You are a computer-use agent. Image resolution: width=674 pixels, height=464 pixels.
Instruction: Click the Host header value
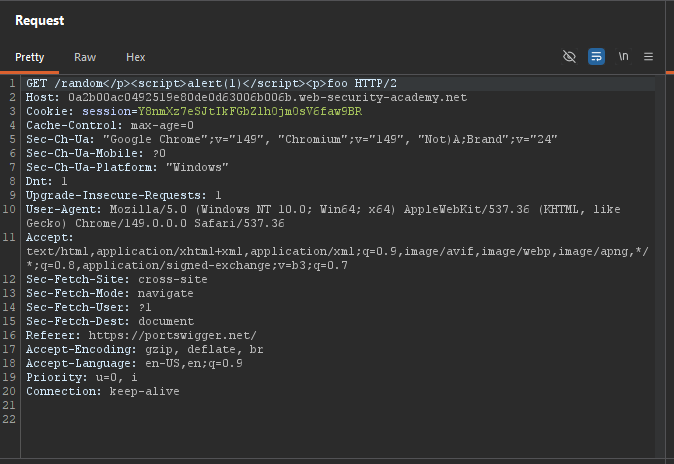point(267,98)
